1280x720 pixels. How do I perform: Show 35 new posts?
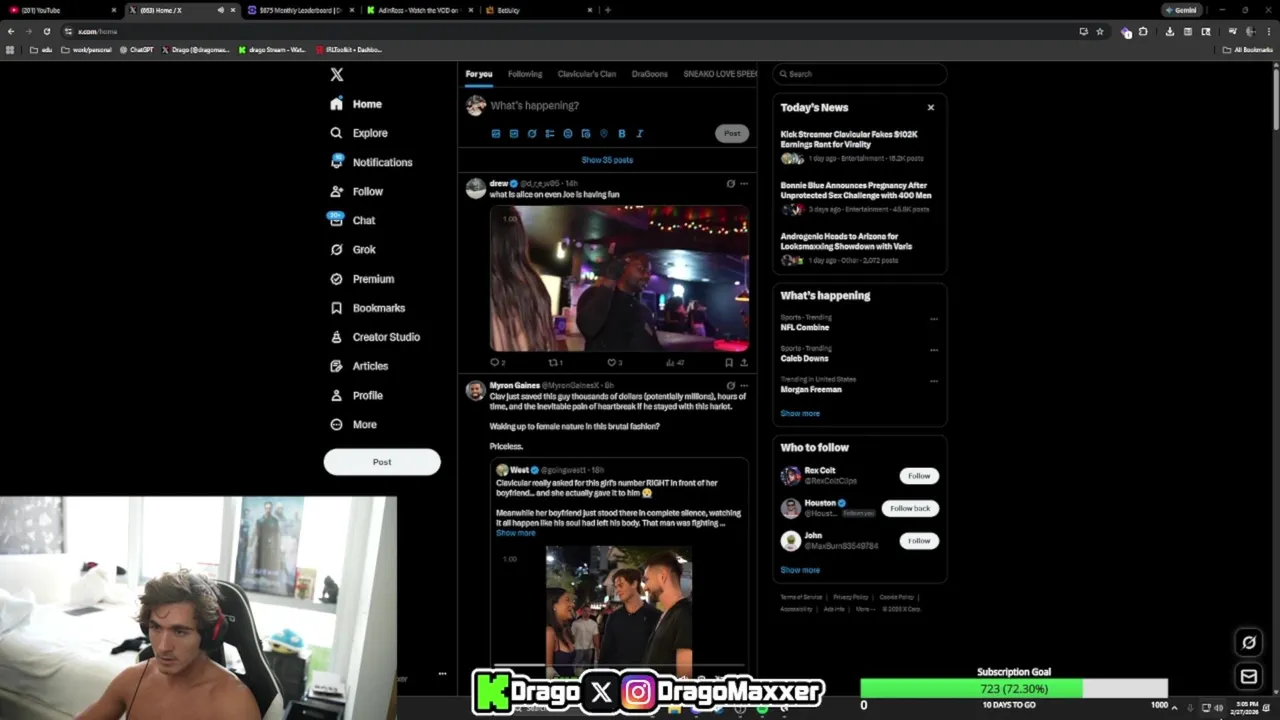coord(607,160)
